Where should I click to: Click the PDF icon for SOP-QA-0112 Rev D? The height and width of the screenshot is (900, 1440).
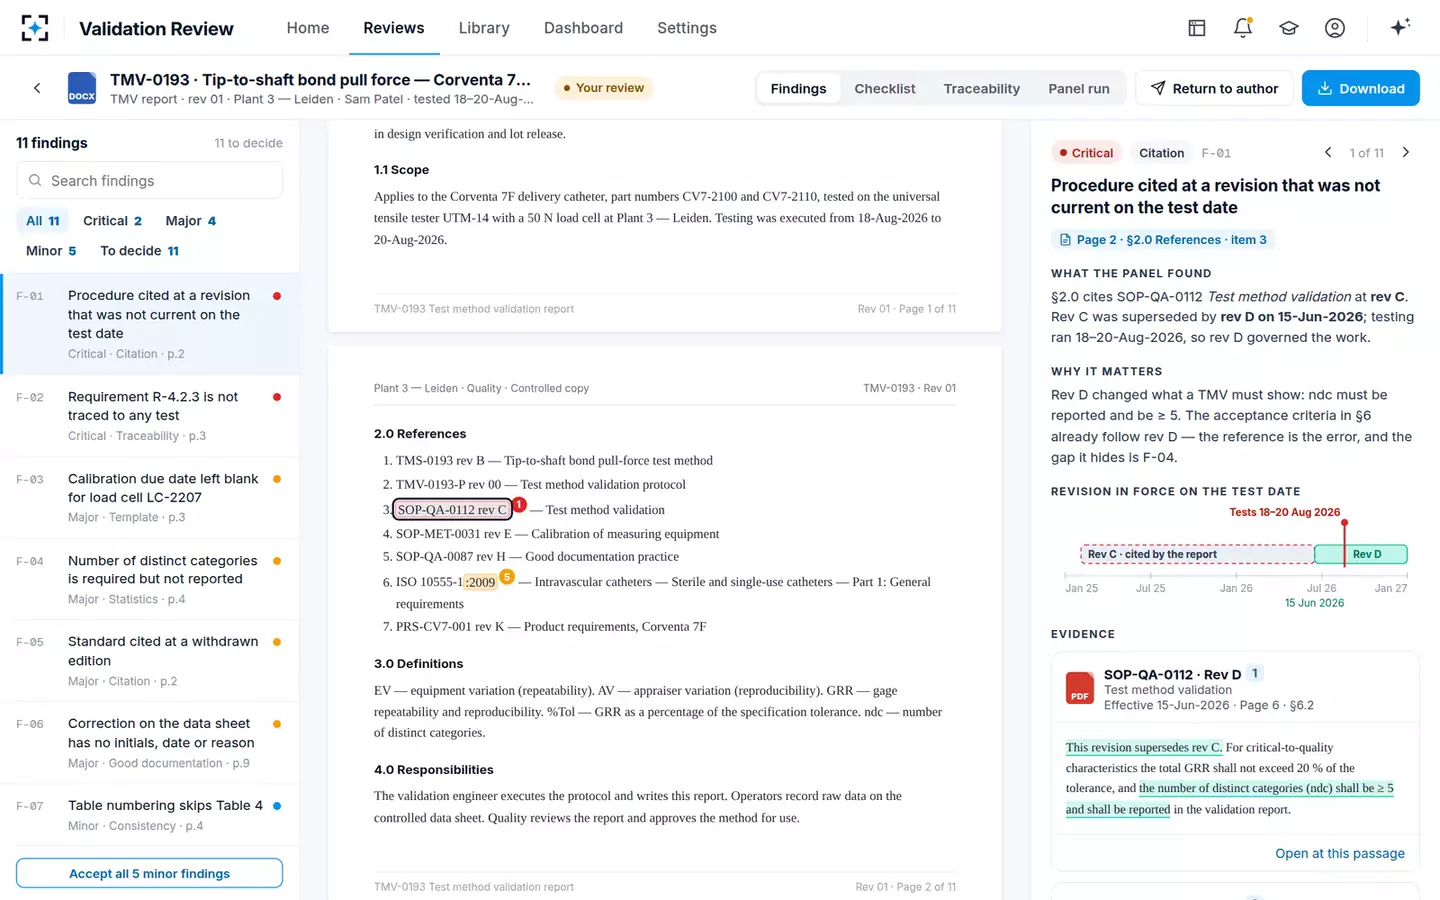(1080, 688)
